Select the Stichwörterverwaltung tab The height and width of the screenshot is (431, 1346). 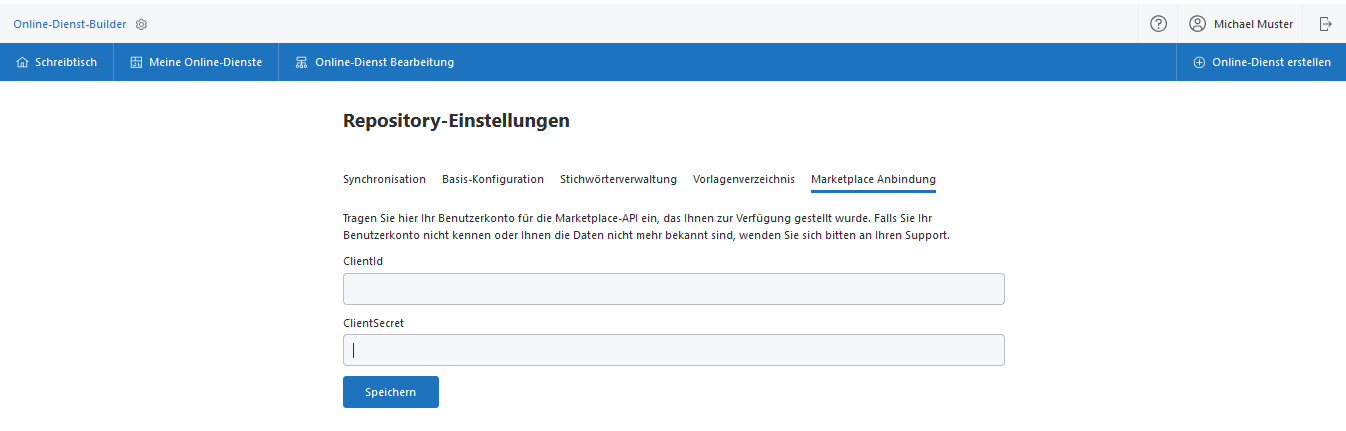[618, 179]
